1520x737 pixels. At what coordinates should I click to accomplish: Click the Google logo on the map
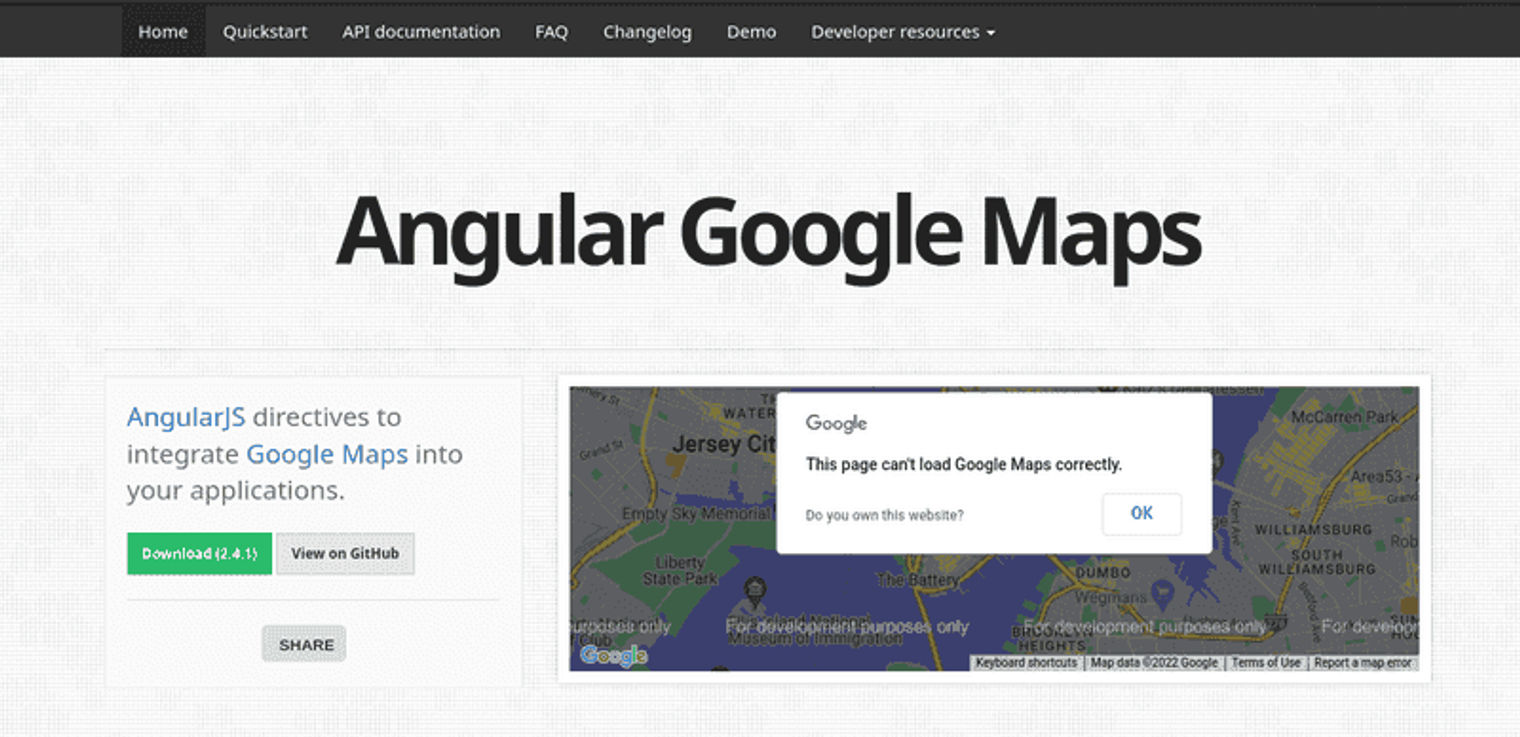tap(614, 655)
